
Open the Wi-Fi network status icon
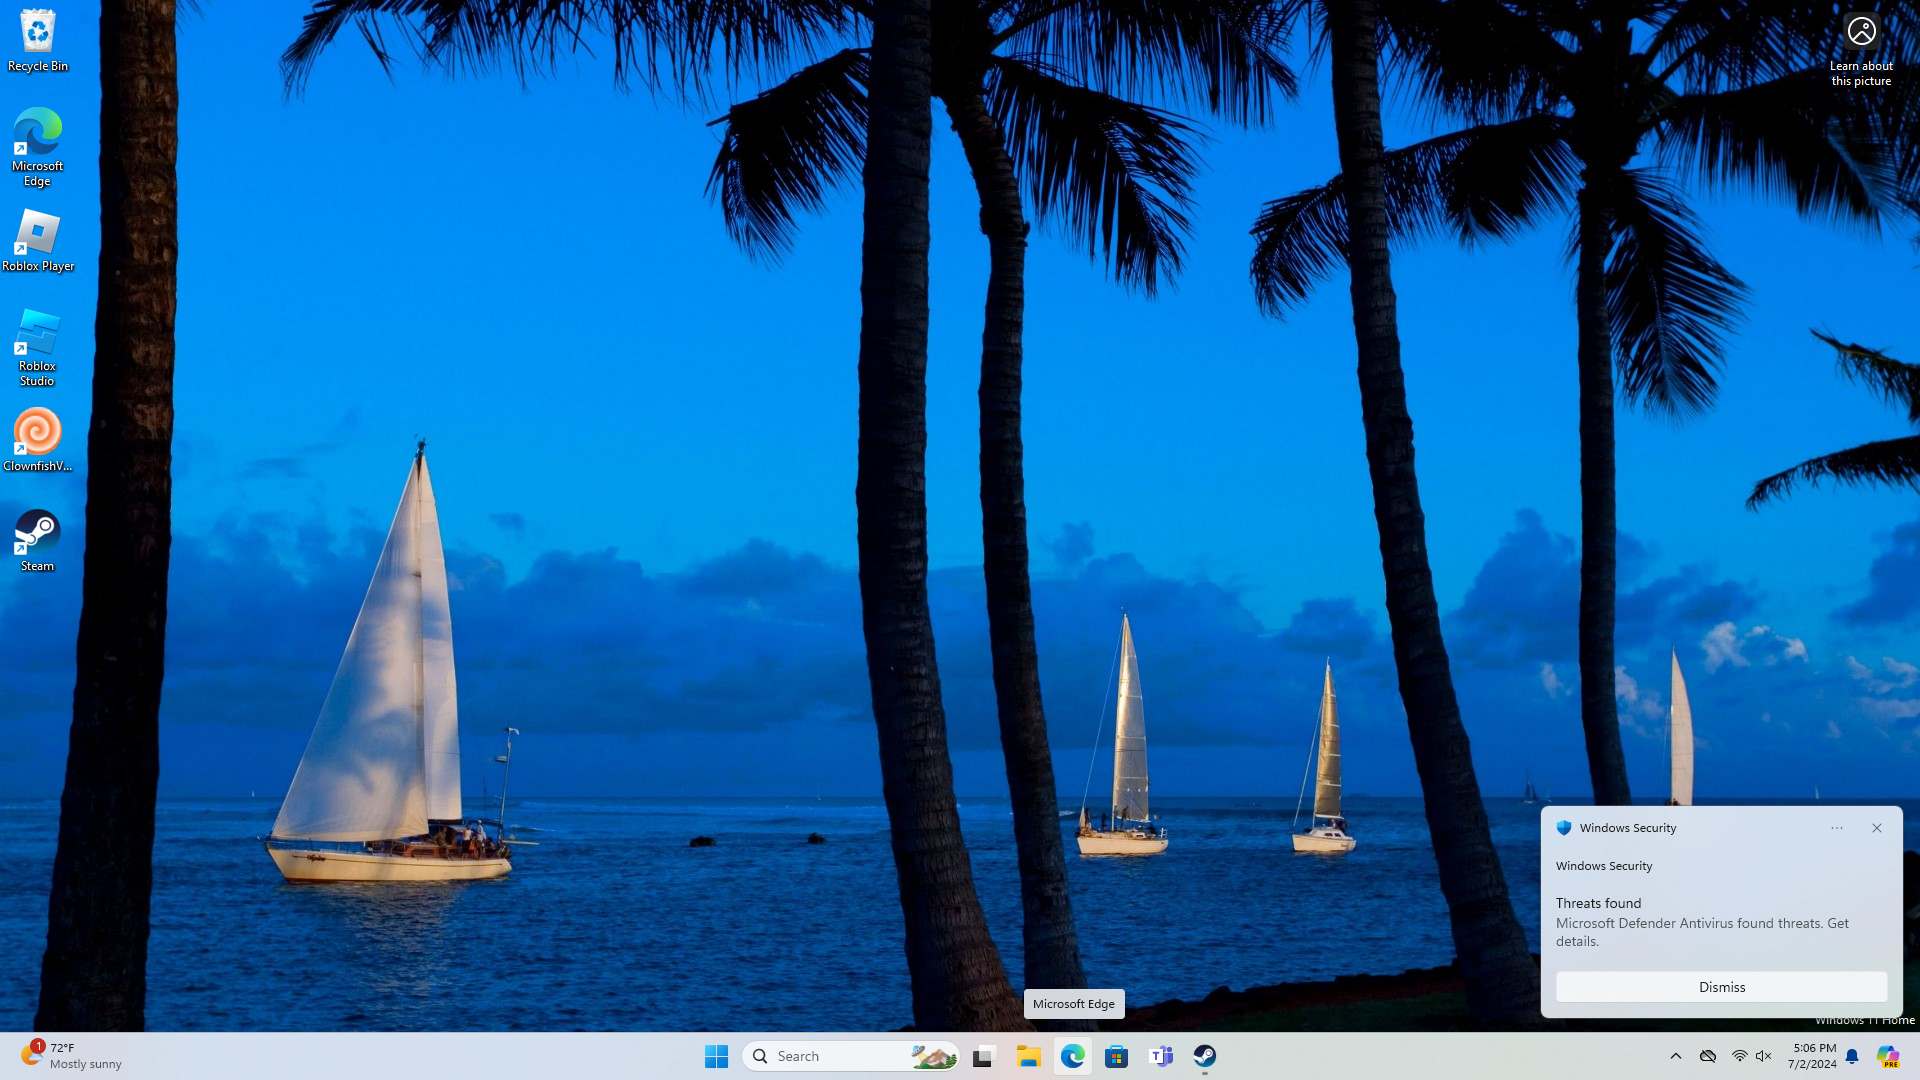pyautogui.click(x=1739, y=1056)
